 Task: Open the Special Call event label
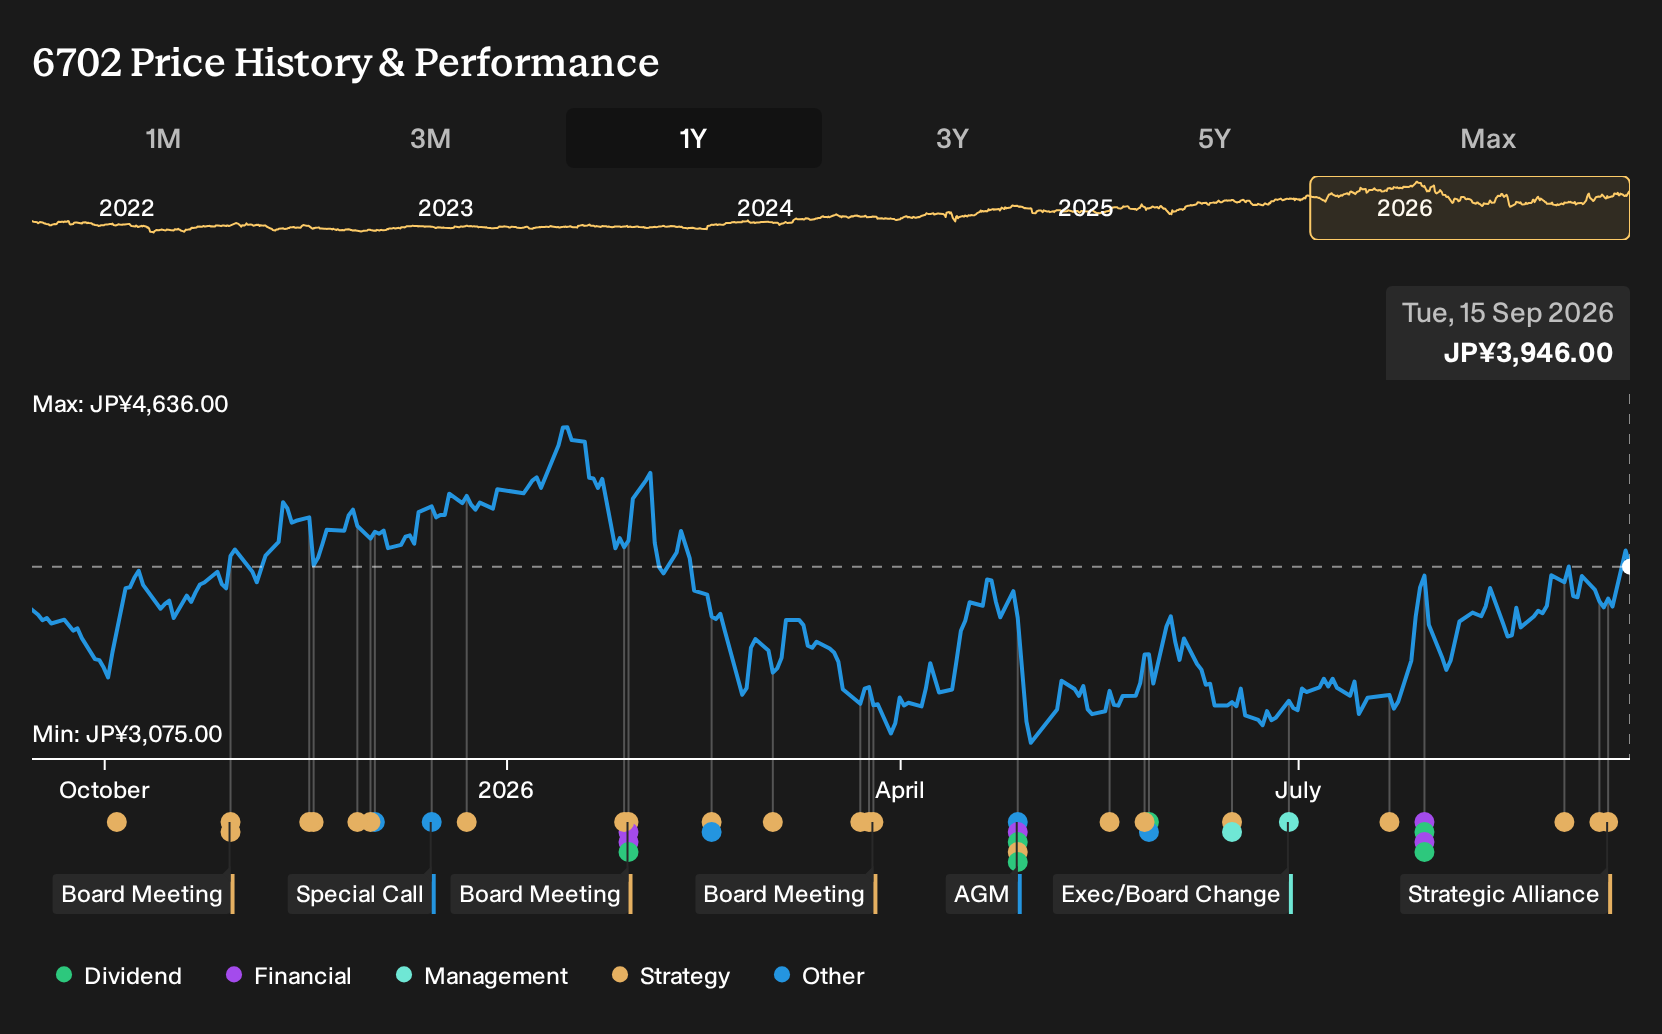361,894
